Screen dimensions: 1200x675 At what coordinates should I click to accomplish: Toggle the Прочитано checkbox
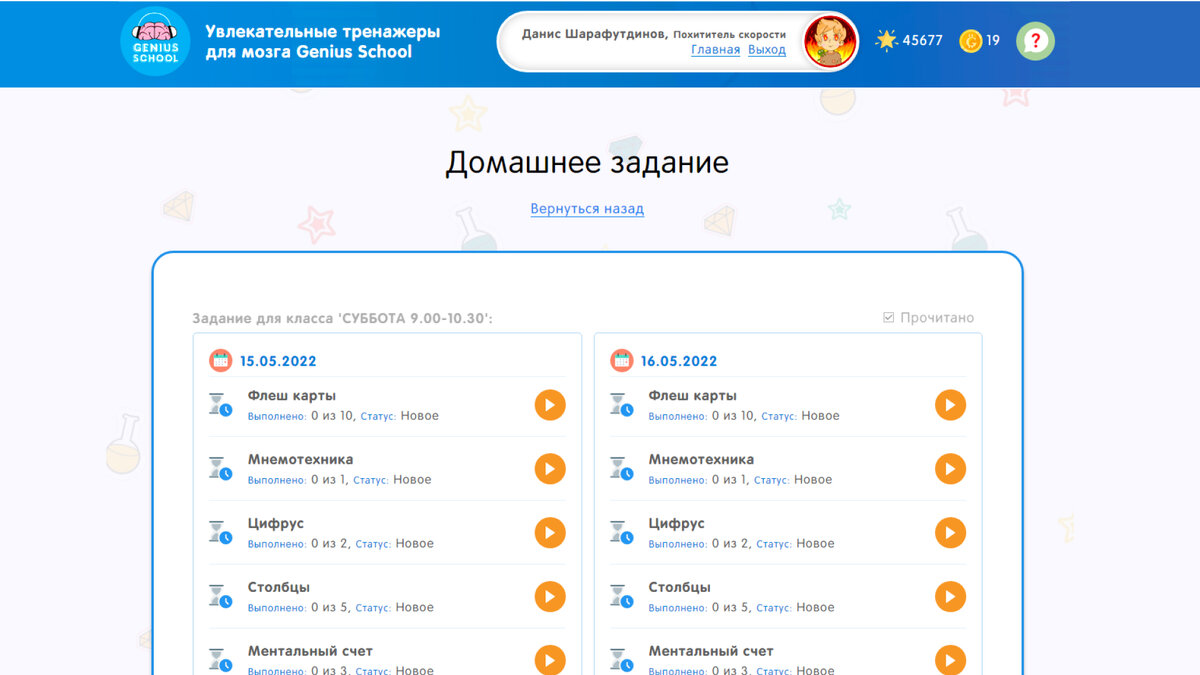887,317
